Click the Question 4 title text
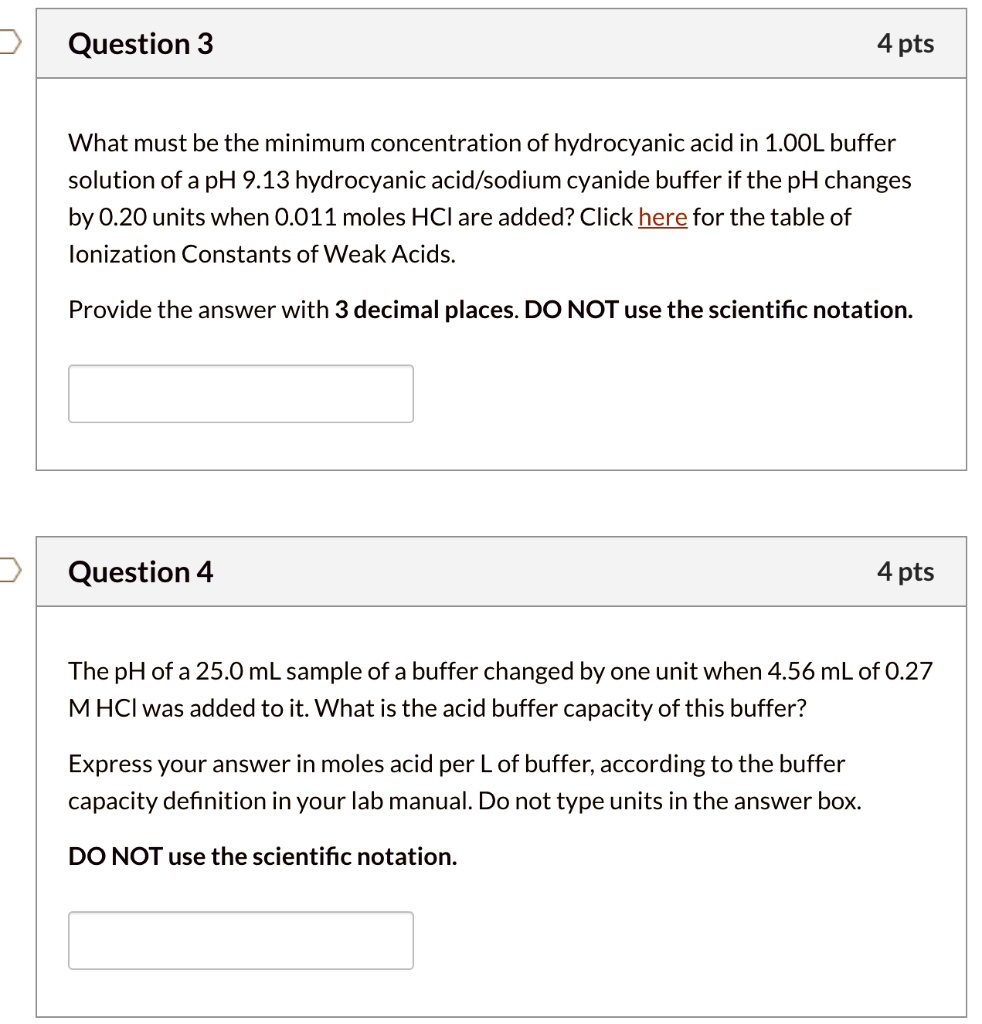982x1024 pixels. tap(139, 571)
